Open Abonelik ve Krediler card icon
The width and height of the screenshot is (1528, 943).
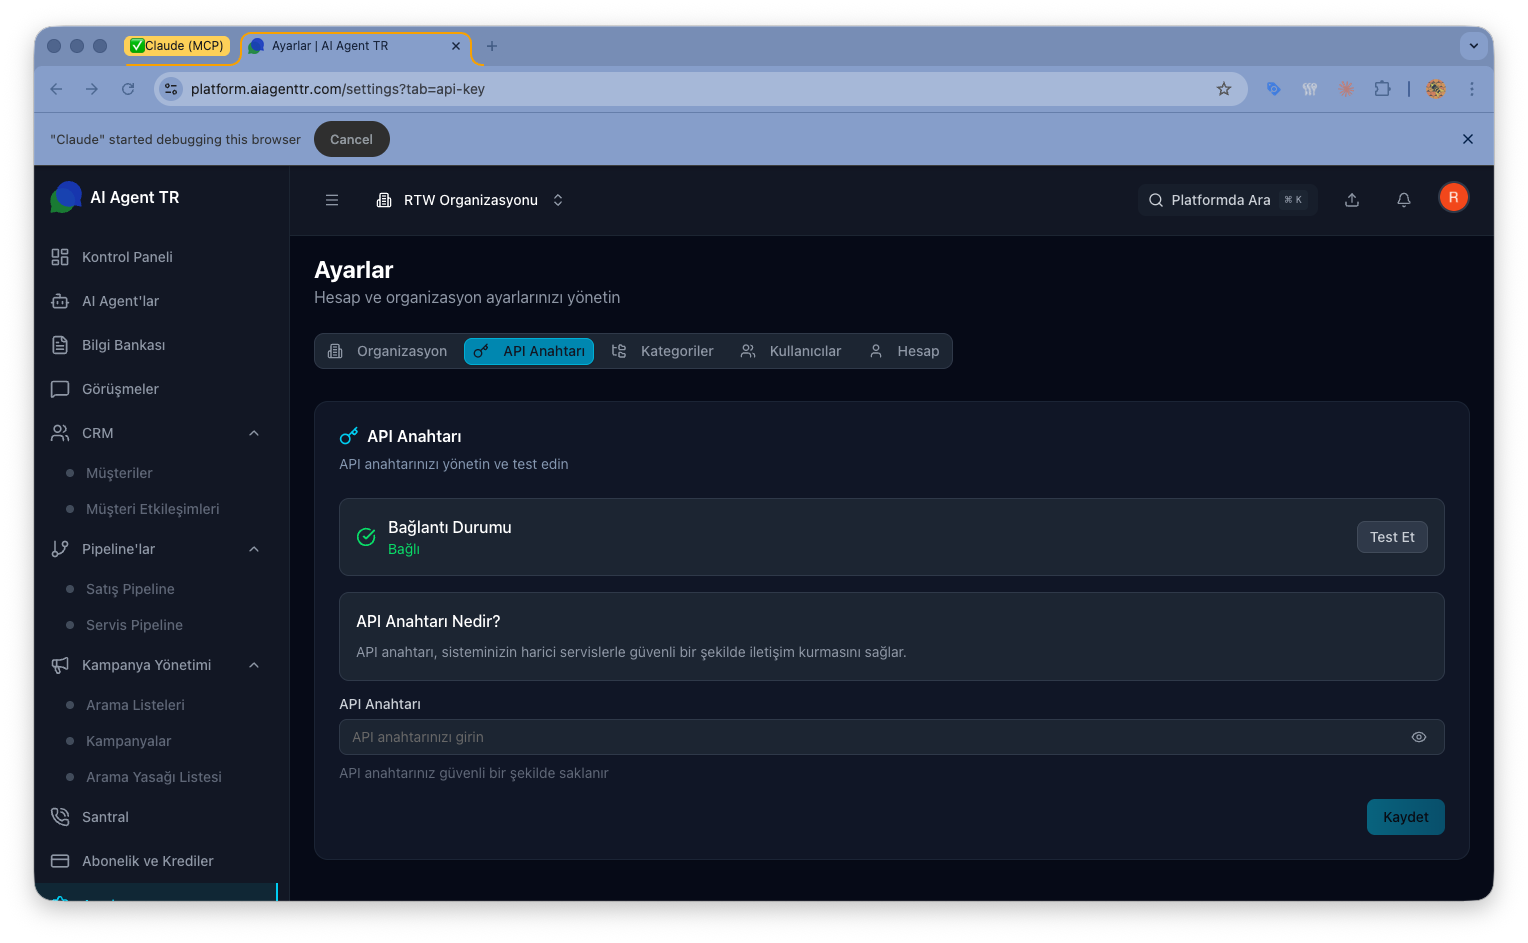tap(60, 861)
